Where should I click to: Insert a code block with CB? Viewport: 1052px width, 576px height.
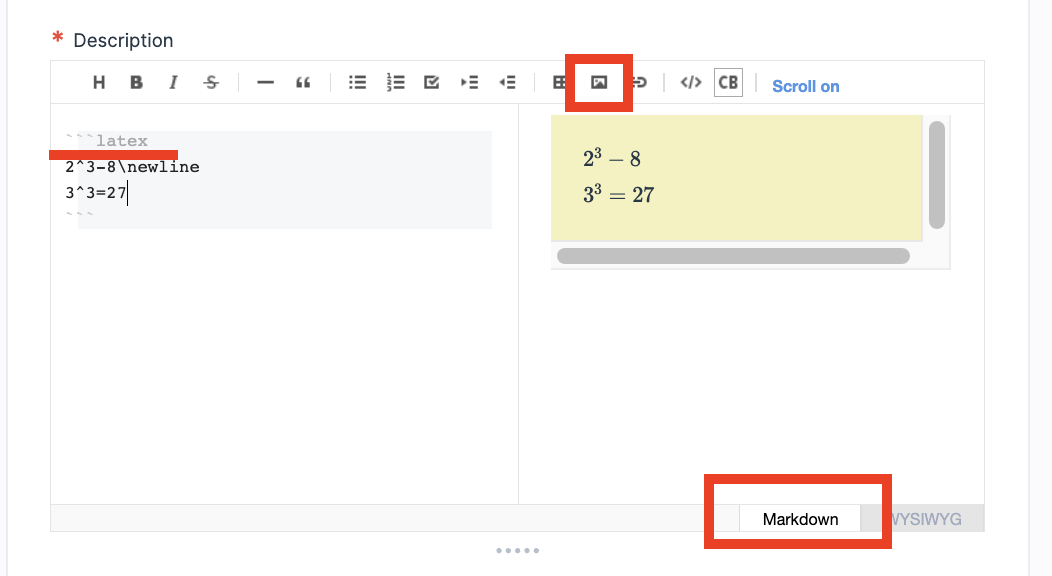(x=729, y=82)
